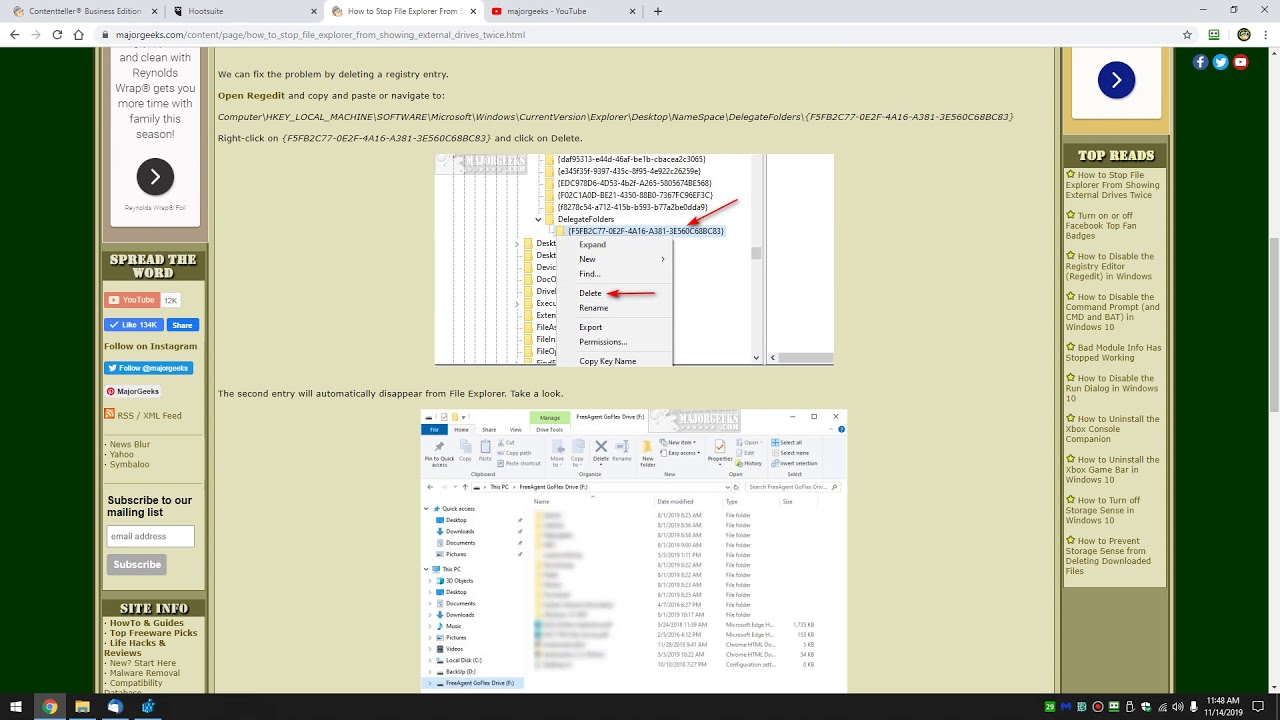This screenshot has width=1280, height=720.
Task: Open the News Blur link
Action: [130, 445]
